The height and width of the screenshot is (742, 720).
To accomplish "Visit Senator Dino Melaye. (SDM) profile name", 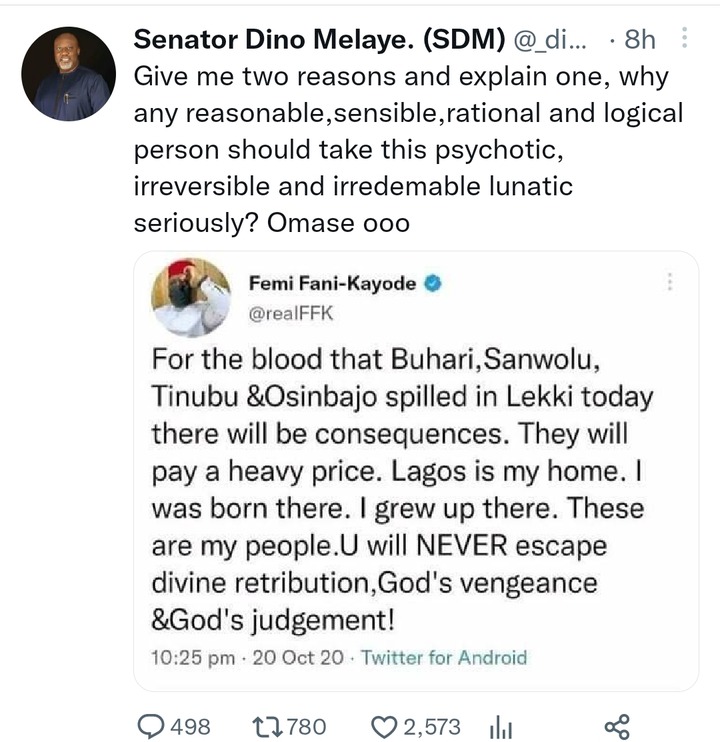I will click(320, 39).
